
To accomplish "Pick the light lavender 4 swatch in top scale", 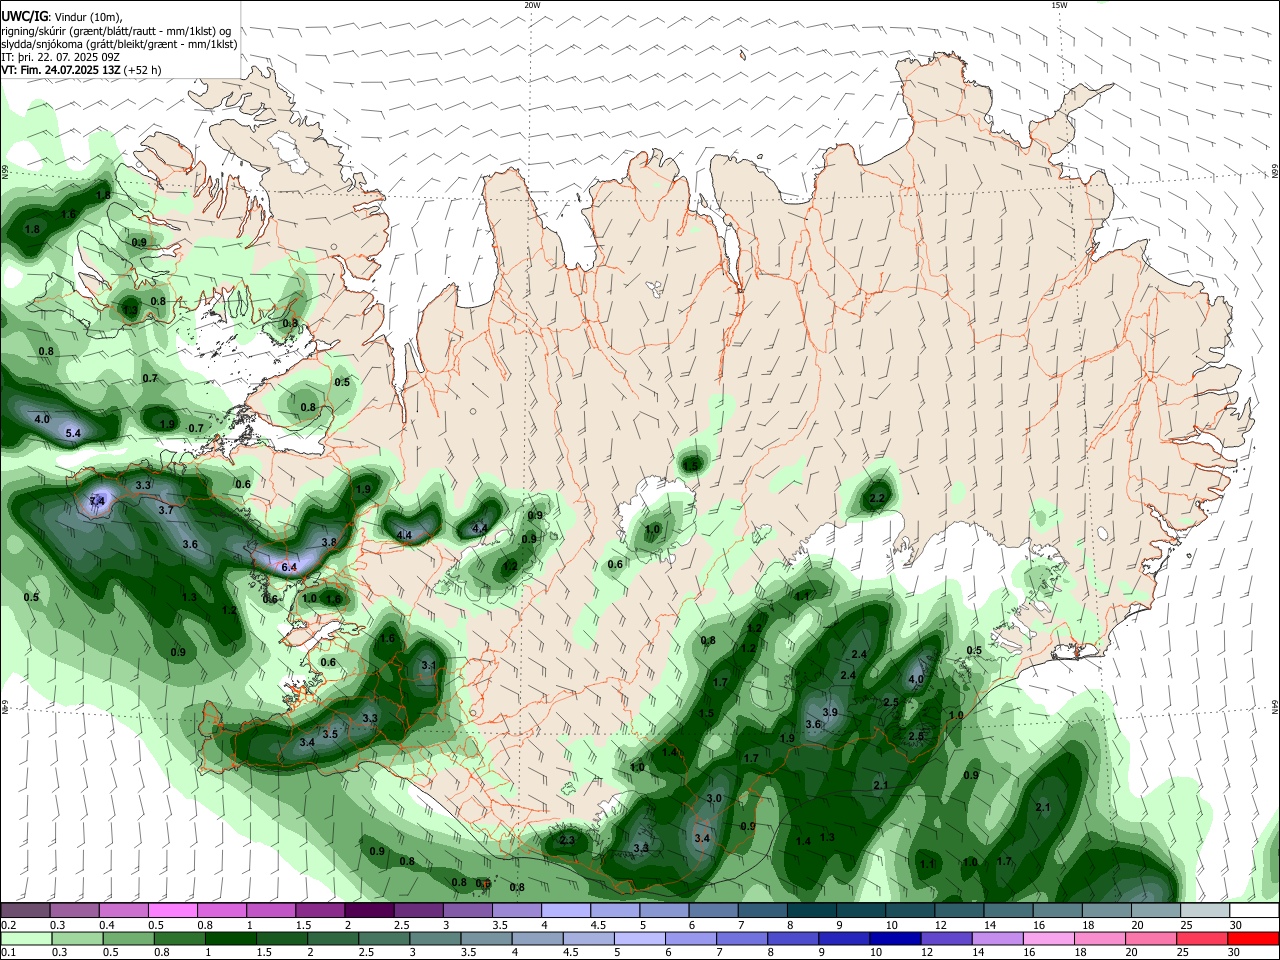I will [565, 910].
